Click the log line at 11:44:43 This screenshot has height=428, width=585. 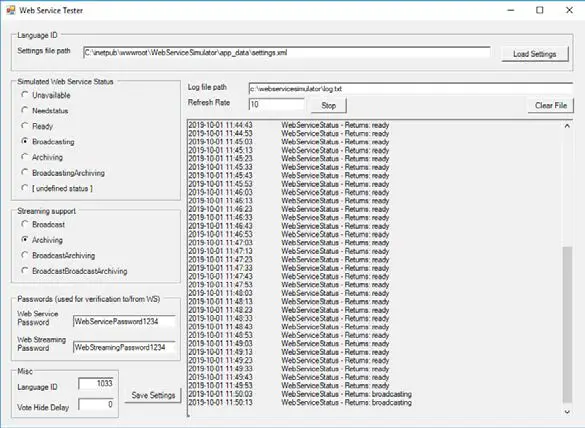[x=289, y=125]
